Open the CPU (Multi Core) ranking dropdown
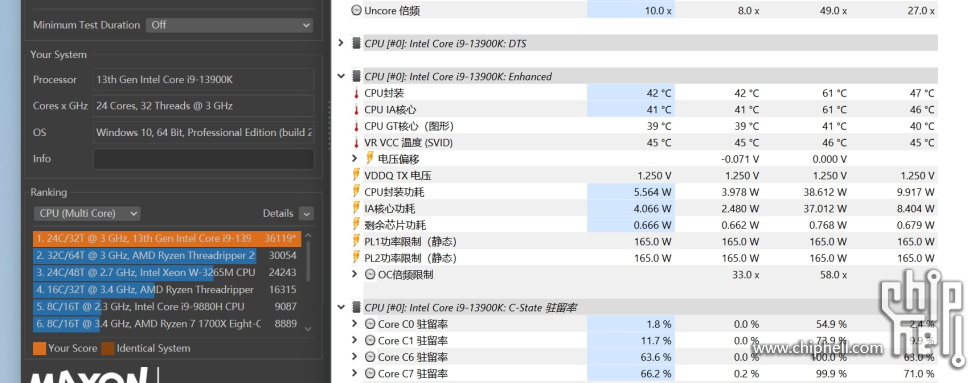Viewport: 979px width, 383px height. 87,214
